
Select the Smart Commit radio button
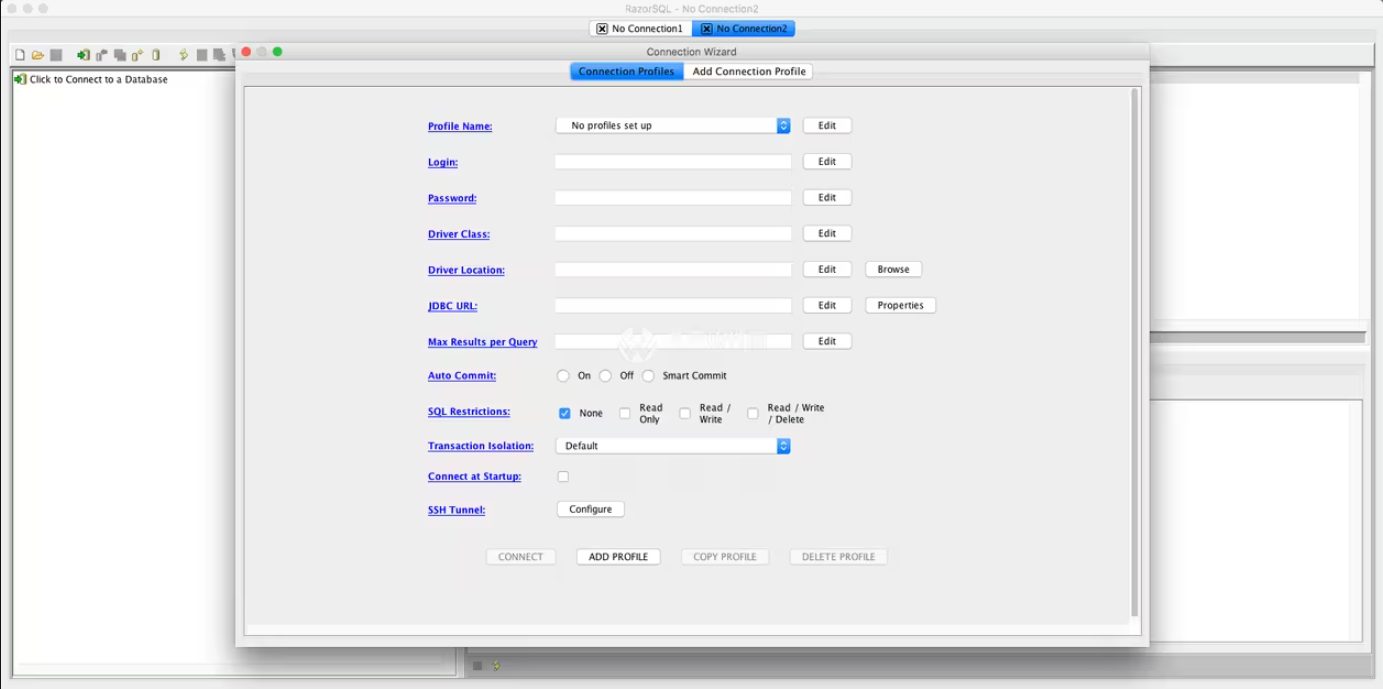pos(648,376)
